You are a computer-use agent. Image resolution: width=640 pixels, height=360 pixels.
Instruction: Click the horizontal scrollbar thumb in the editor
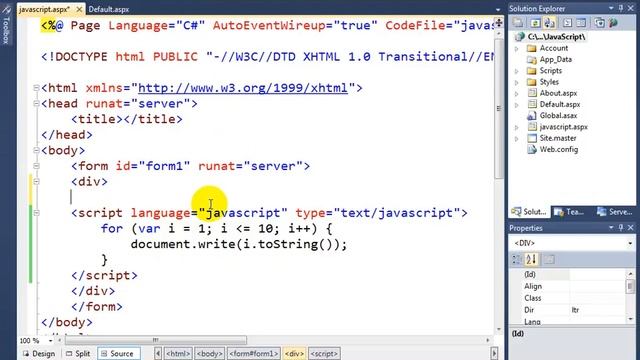(x=156, y=340)
